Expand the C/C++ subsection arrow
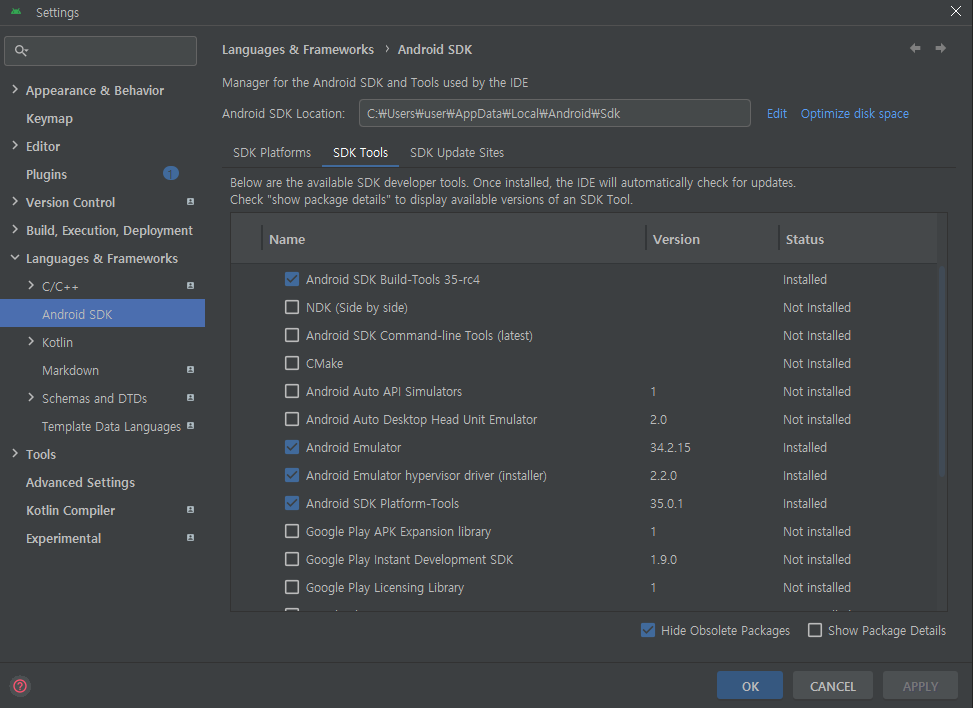This screenshot has height=708, width=973. coord(31,285)
